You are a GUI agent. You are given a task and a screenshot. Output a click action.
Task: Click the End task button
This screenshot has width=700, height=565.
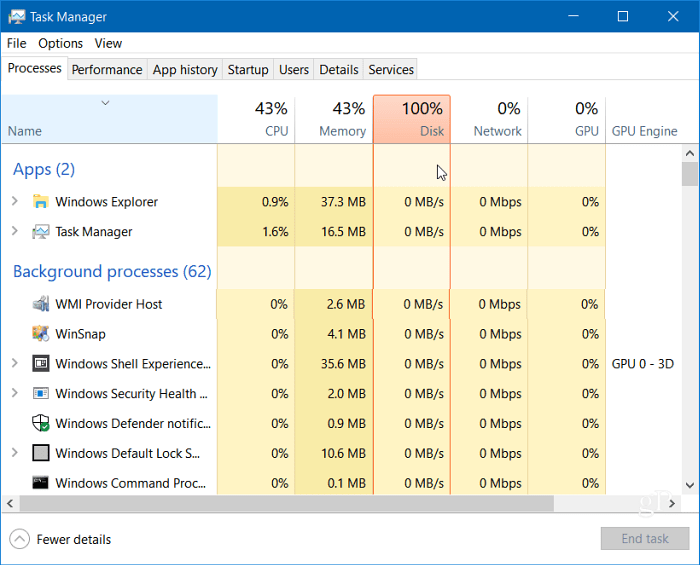point(645,539)
